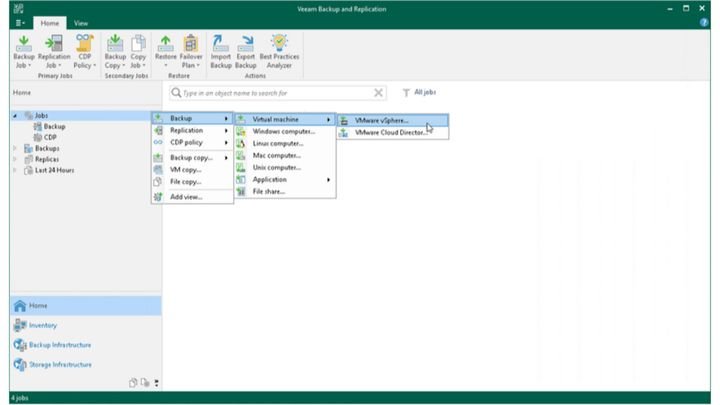Open the main application menu button
Viewport: 720px width, 405px height.
[x=20, y=23]
